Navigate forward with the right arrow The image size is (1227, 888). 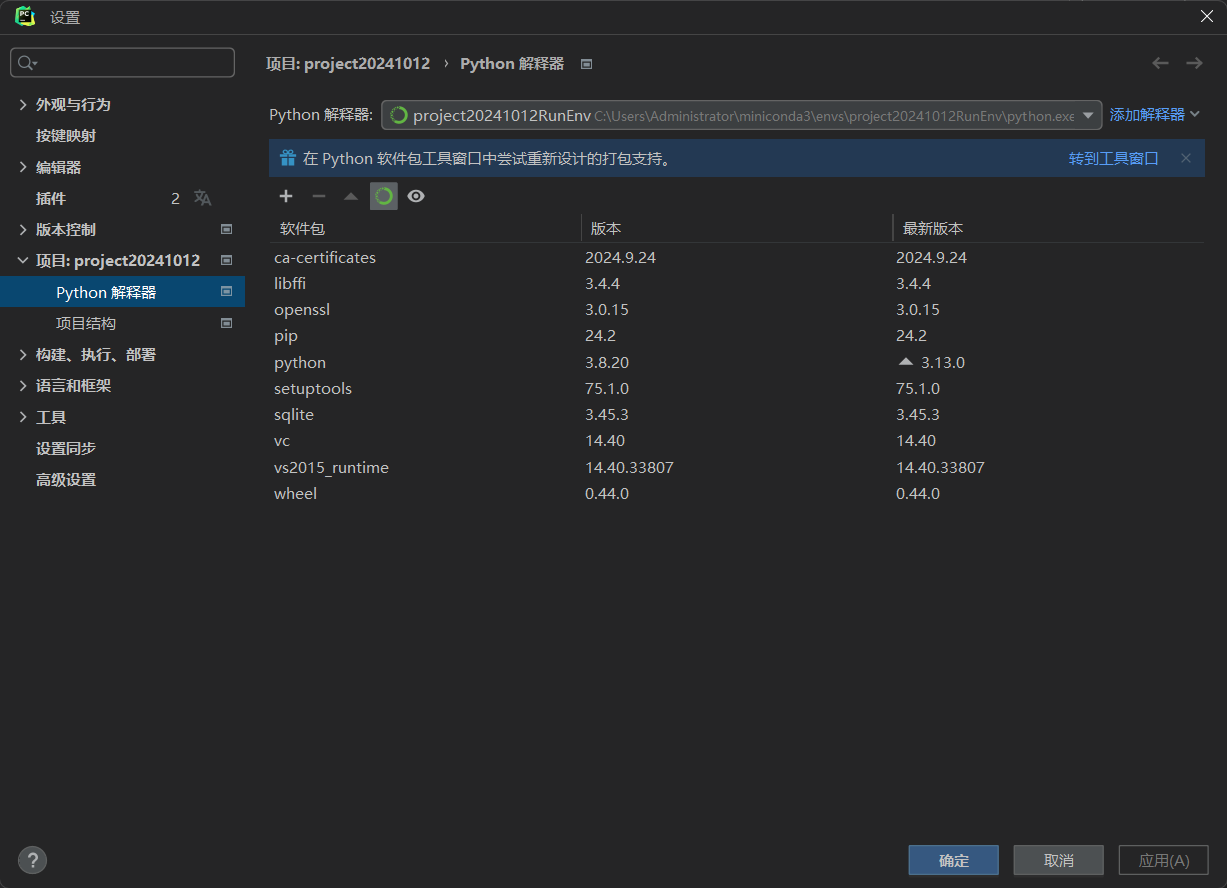(1194, 63)
